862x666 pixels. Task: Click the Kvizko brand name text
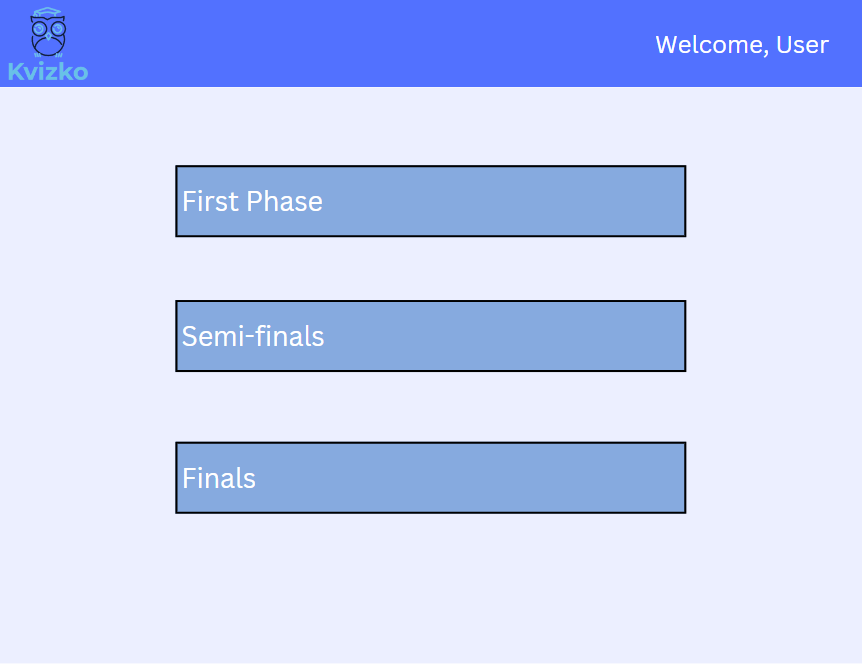[x=47, y=72]
